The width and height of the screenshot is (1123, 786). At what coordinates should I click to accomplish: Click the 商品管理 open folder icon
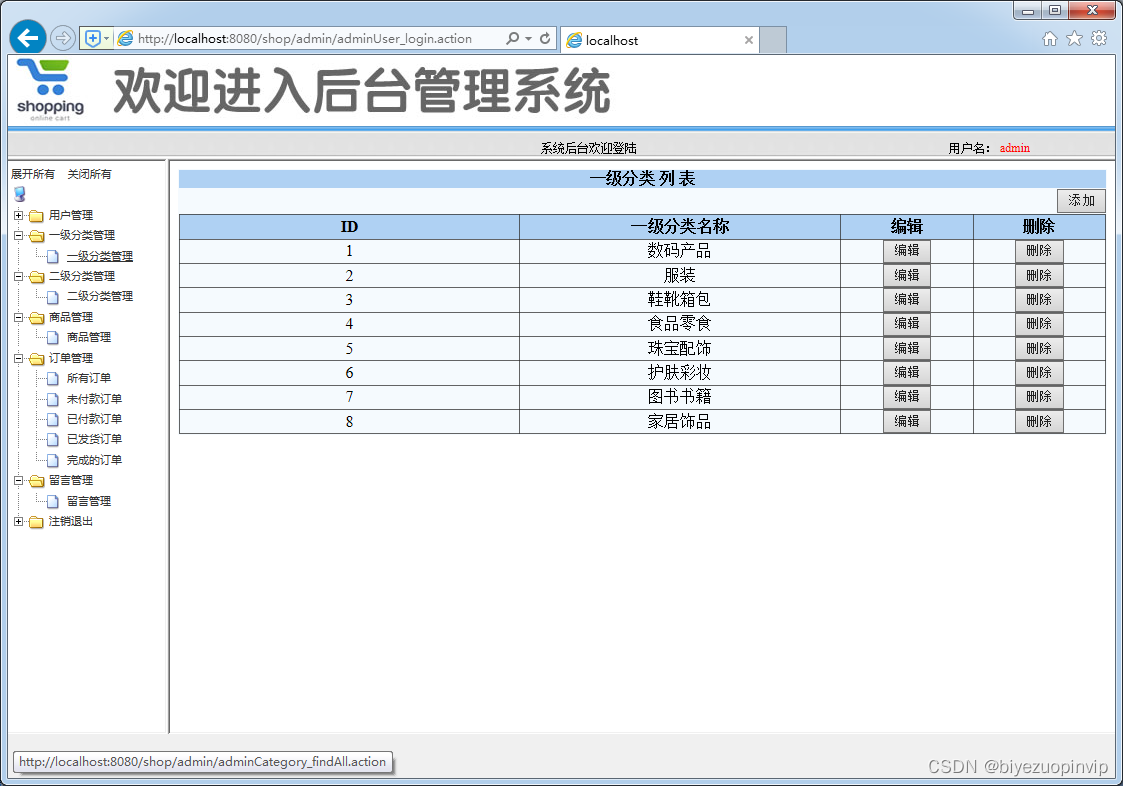[x=37, y=317]
